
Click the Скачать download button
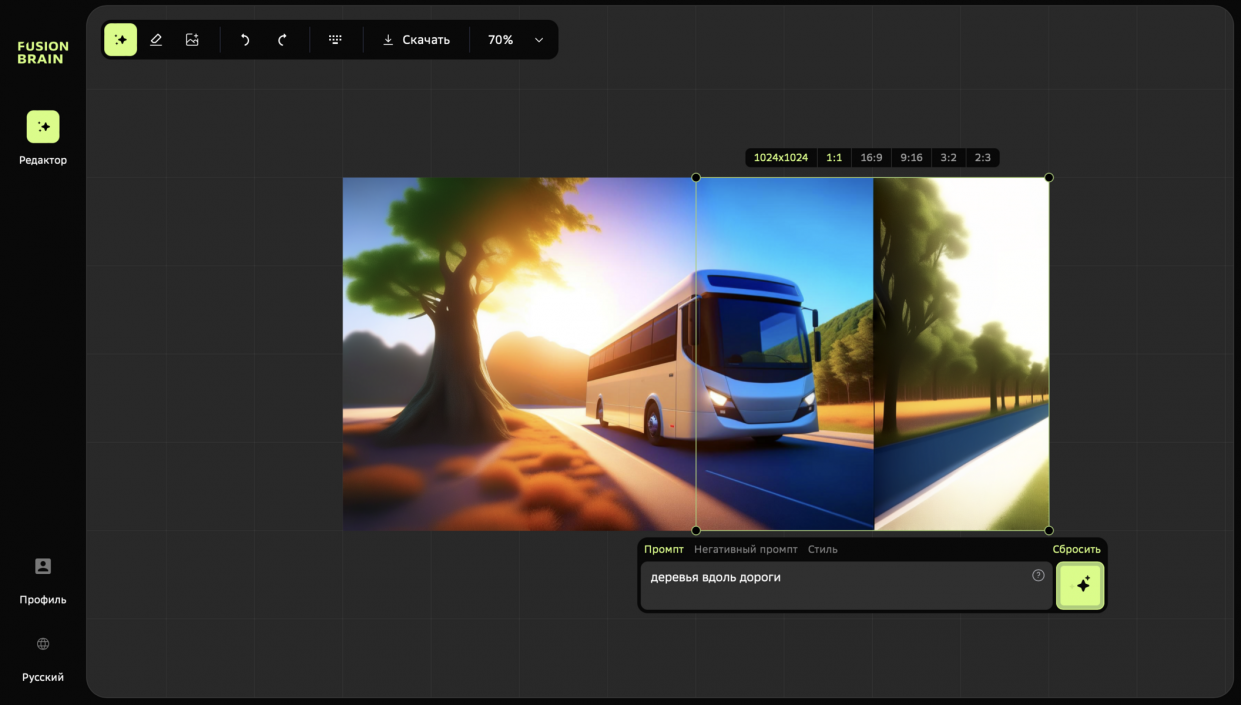point(416,40)
